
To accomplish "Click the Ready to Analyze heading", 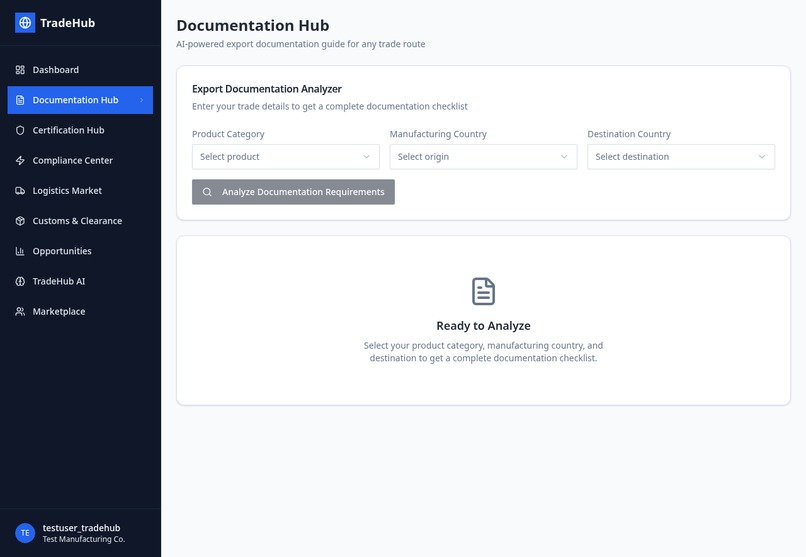I will coord(483,326).
